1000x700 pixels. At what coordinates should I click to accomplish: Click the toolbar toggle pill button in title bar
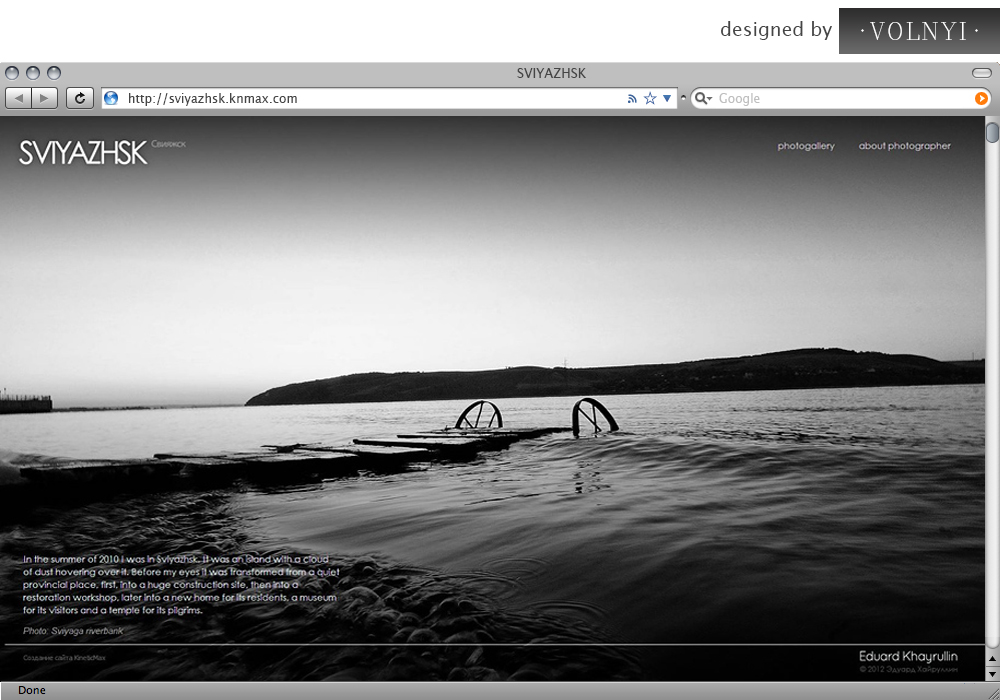click(982, 73)
